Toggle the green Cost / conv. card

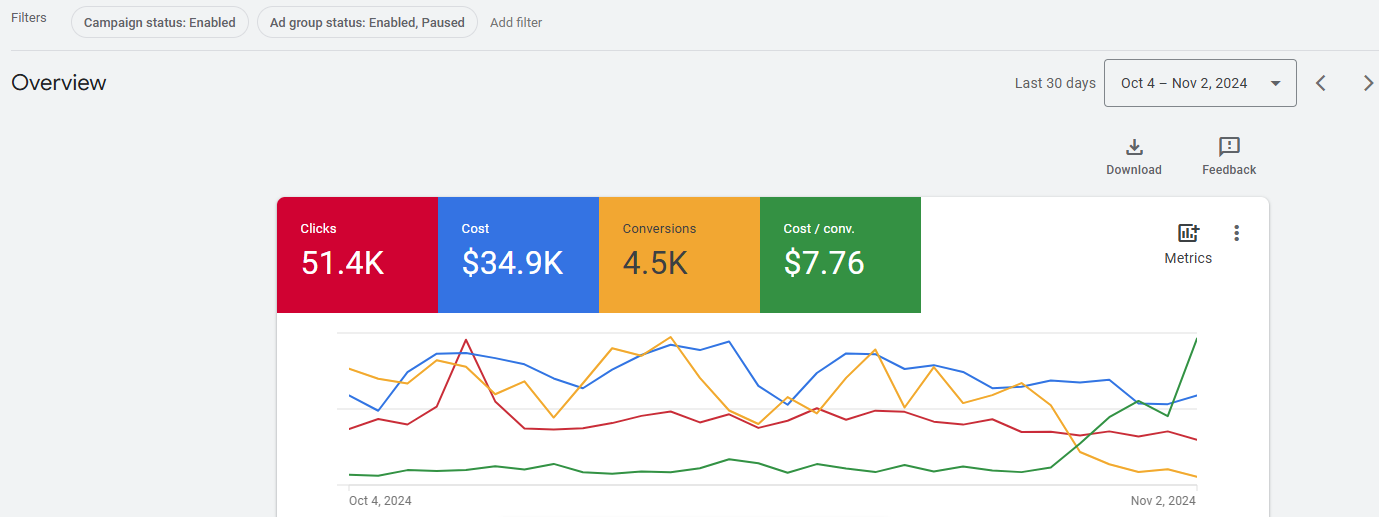pyautogui.click(x=840, y=255)
